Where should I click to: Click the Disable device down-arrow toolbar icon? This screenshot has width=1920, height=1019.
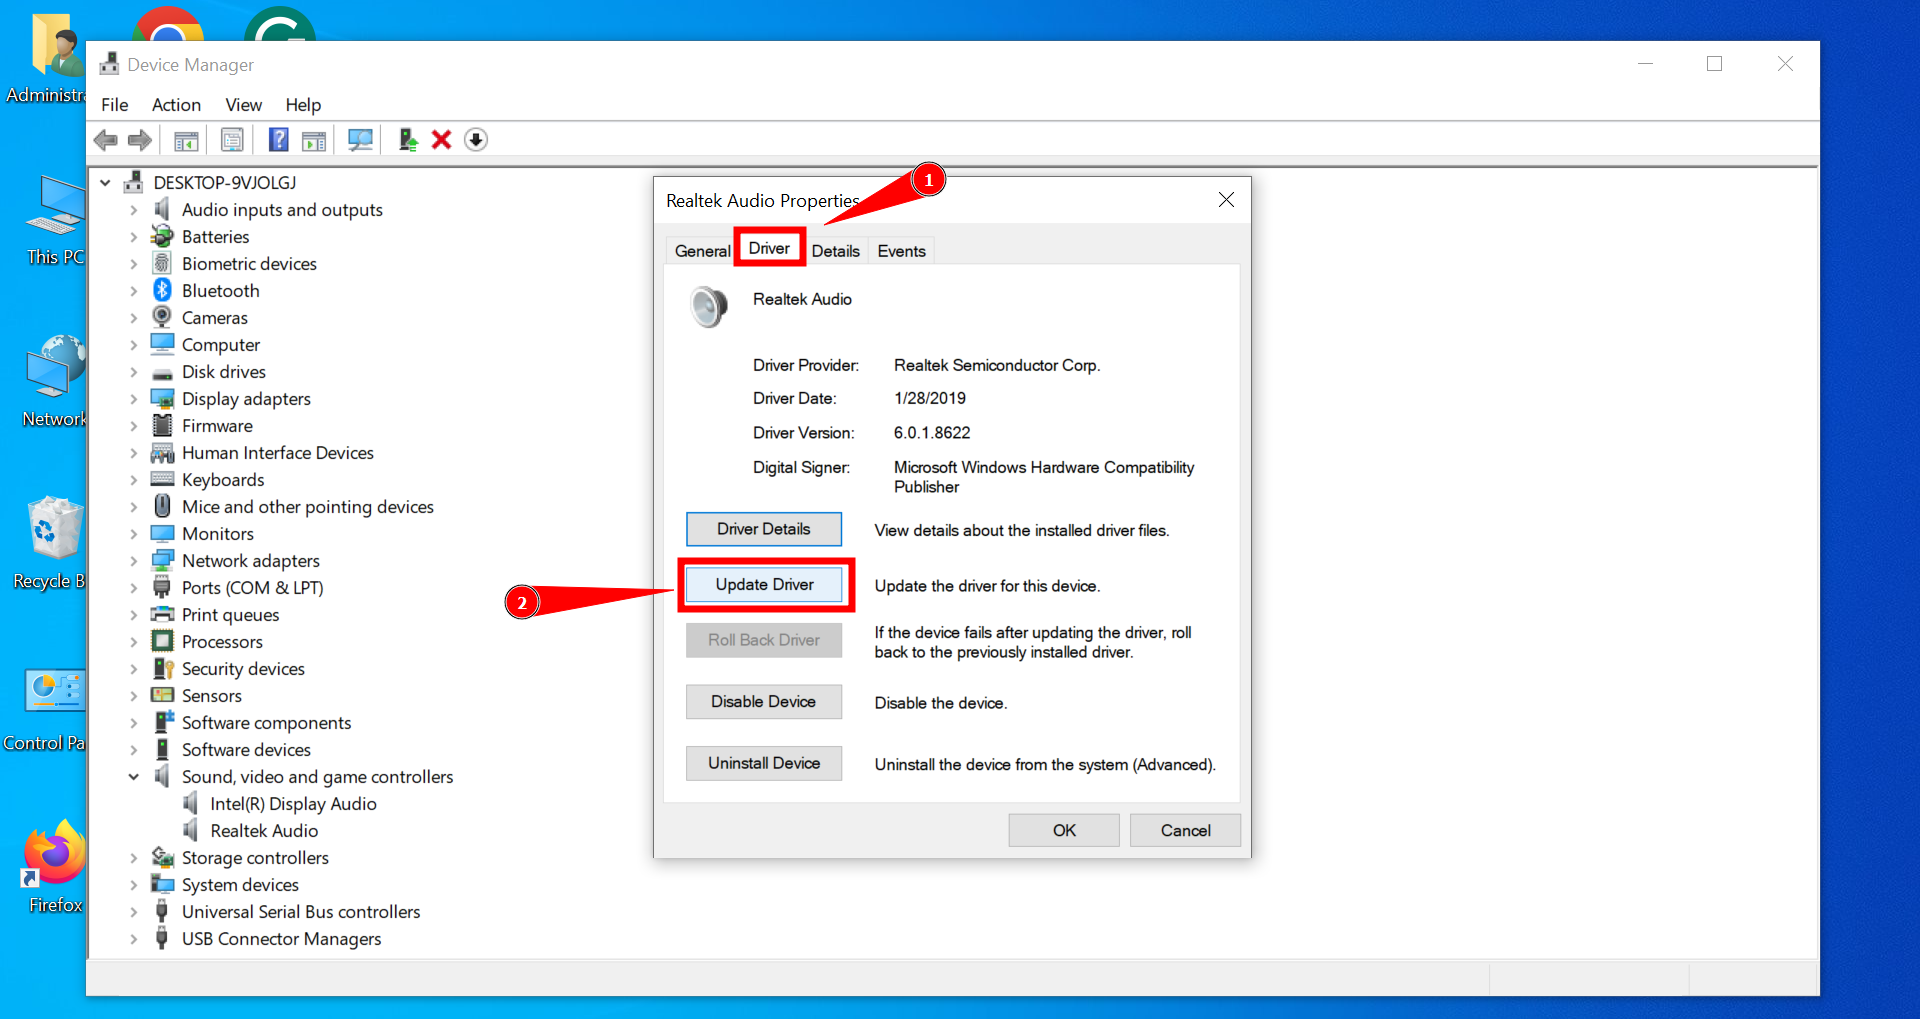click(476, 140)
